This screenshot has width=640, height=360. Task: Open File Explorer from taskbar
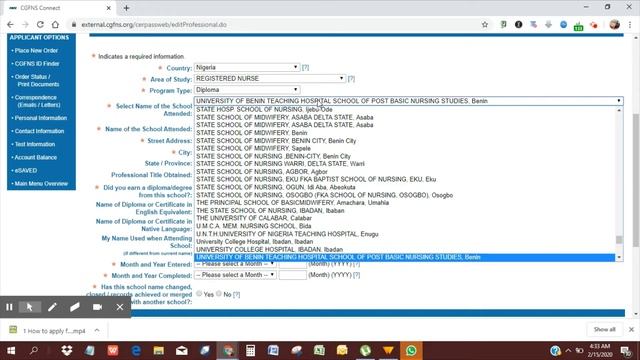(x=159, y=350)
